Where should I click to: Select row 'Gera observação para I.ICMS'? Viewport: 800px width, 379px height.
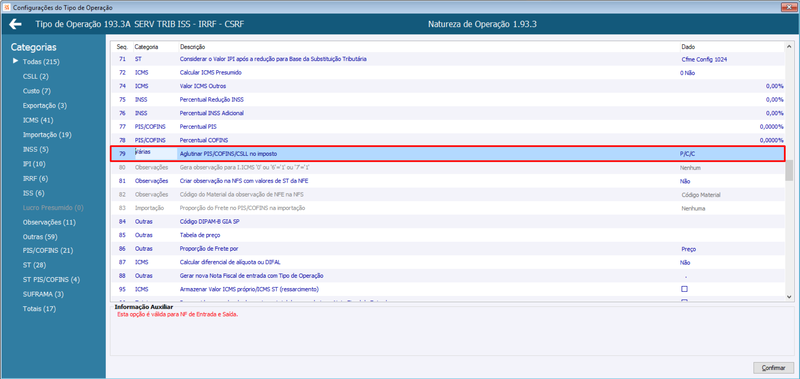point(448,167)
